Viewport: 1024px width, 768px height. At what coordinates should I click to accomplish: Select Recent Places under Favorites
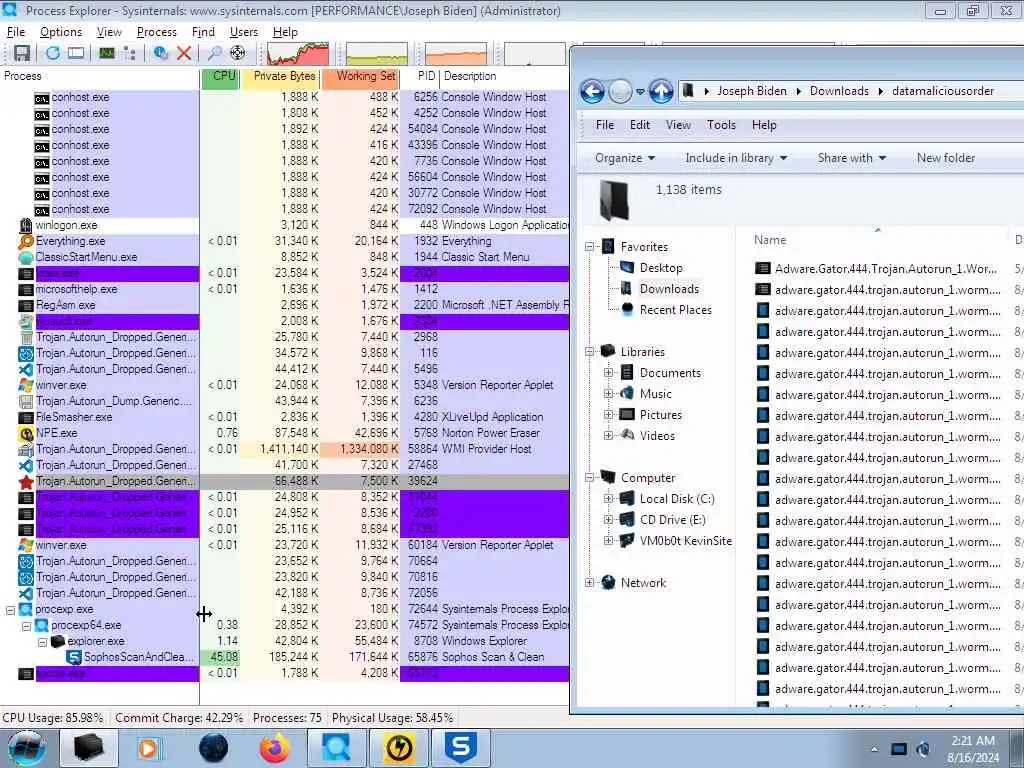(675, 310)
